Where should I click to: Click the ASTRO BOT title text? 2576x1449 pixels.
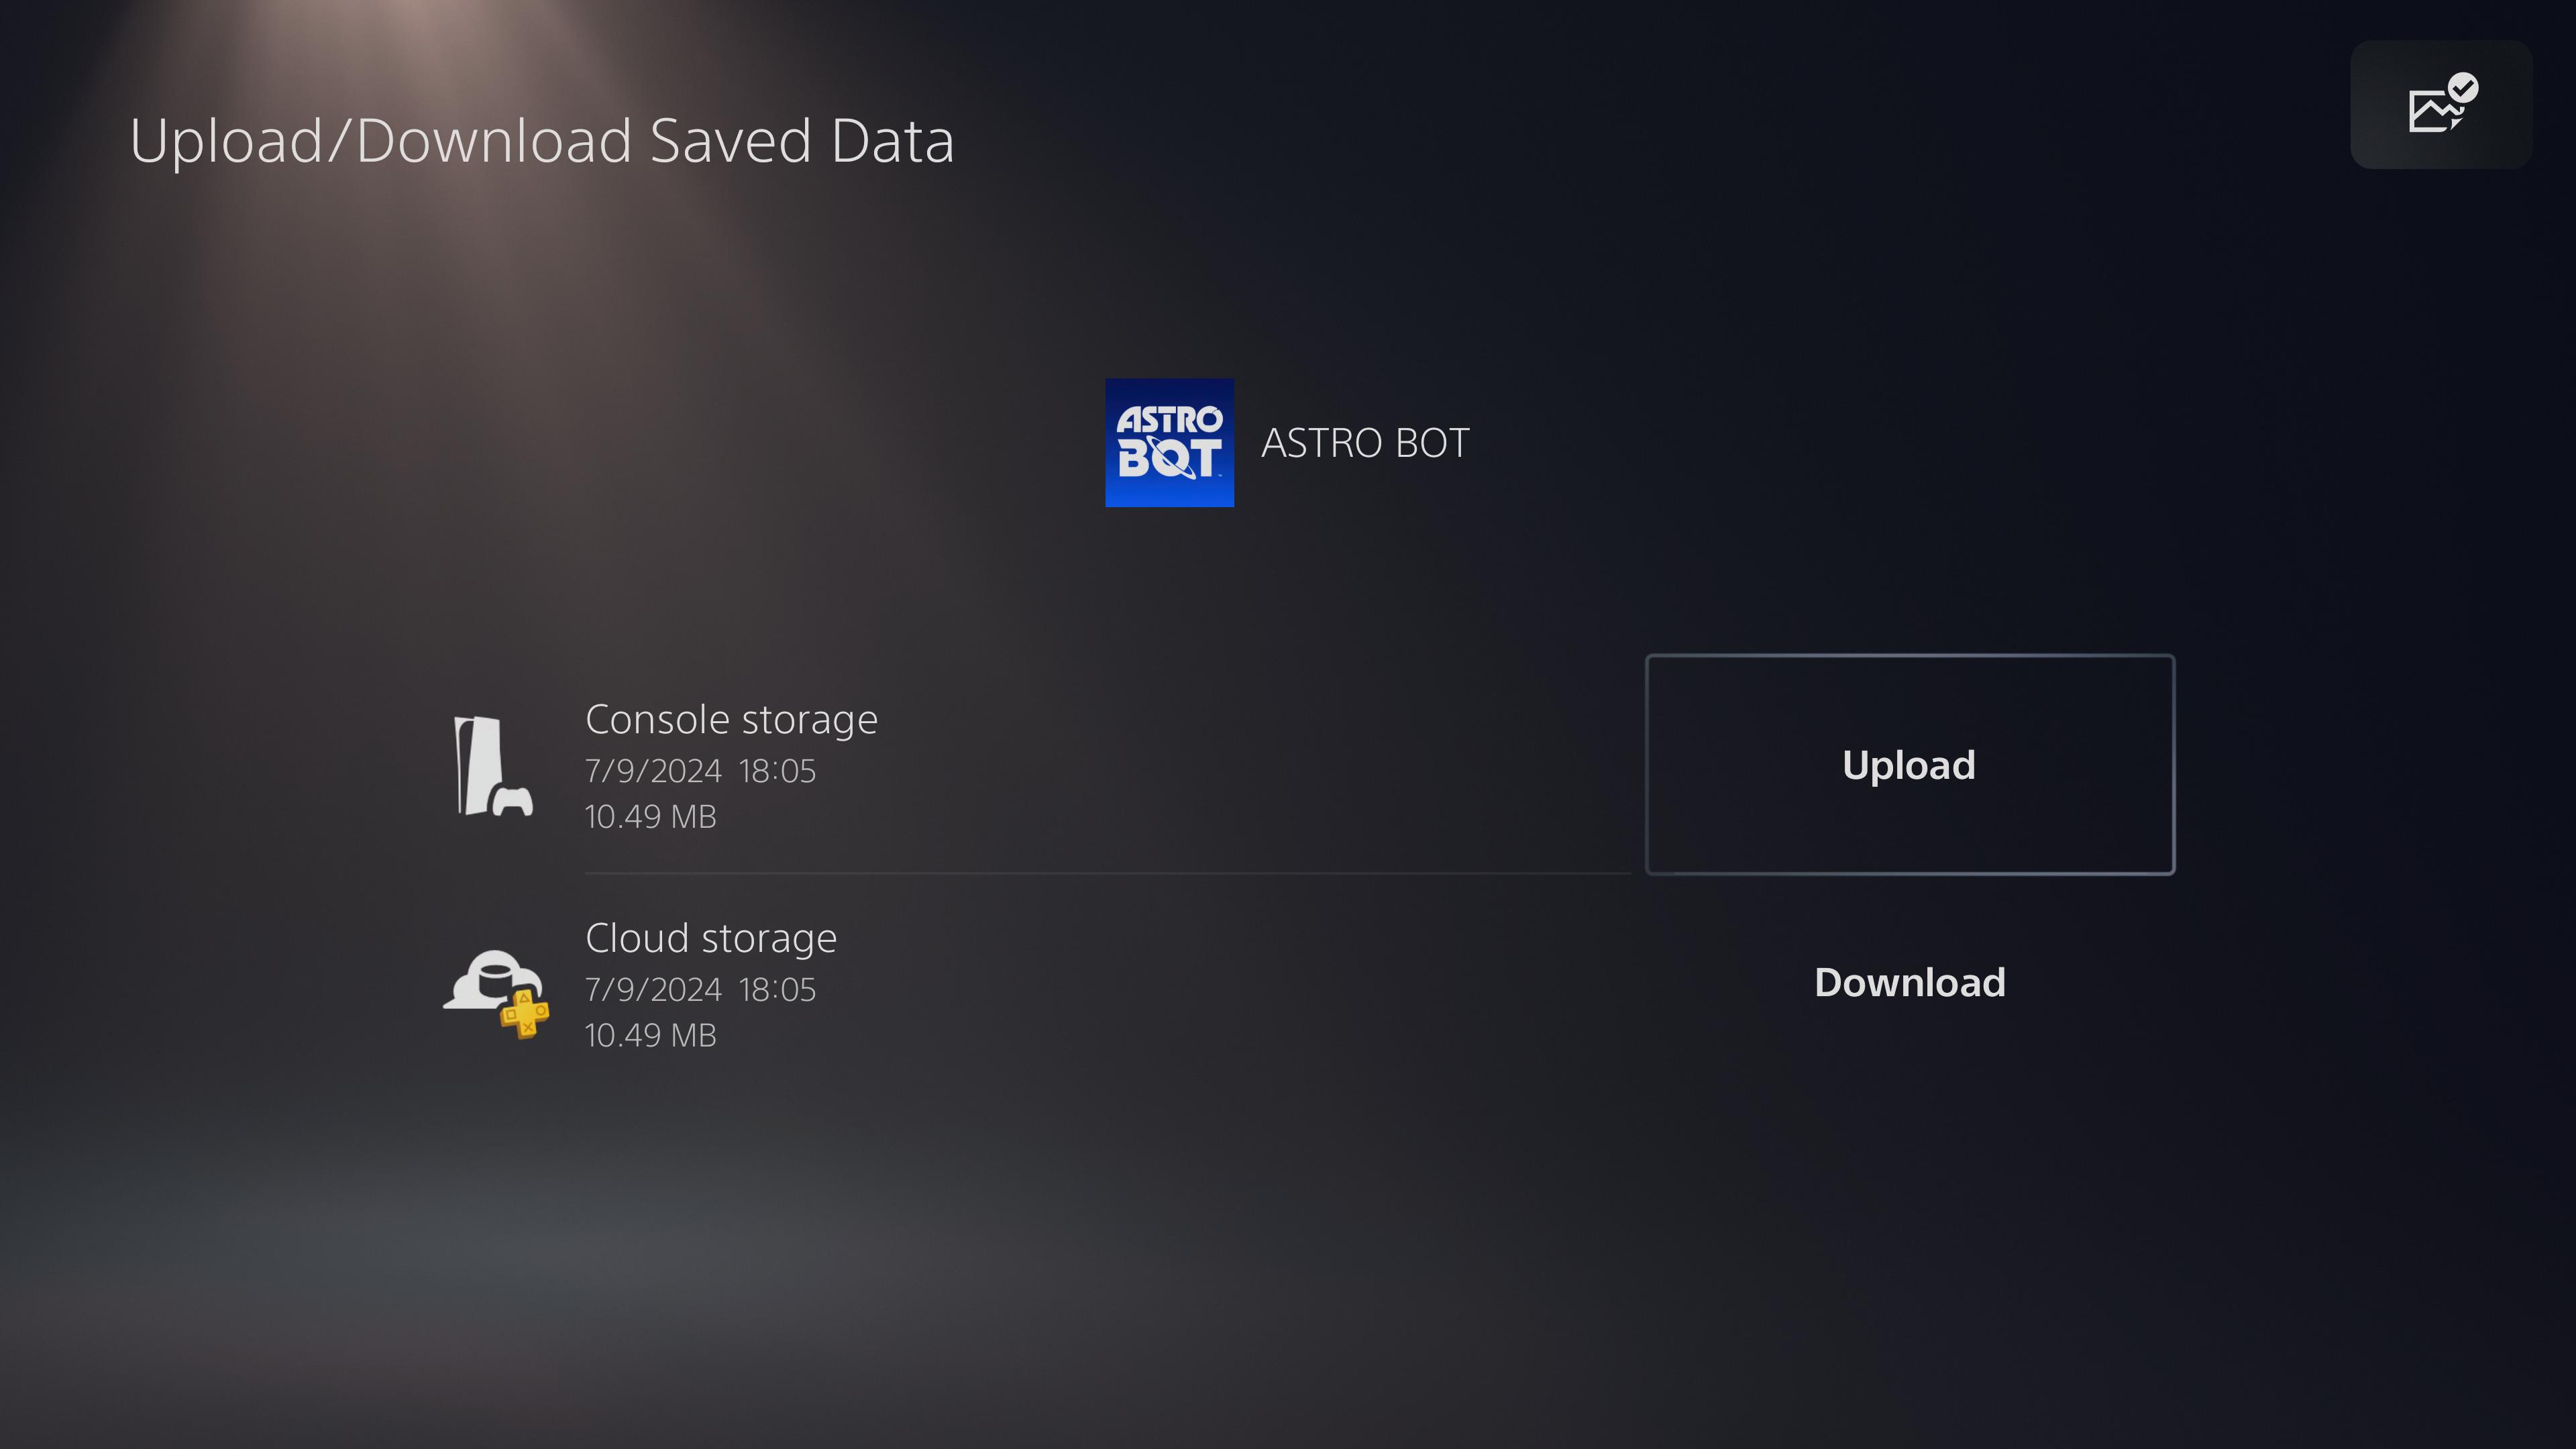tap(1365, 443)
